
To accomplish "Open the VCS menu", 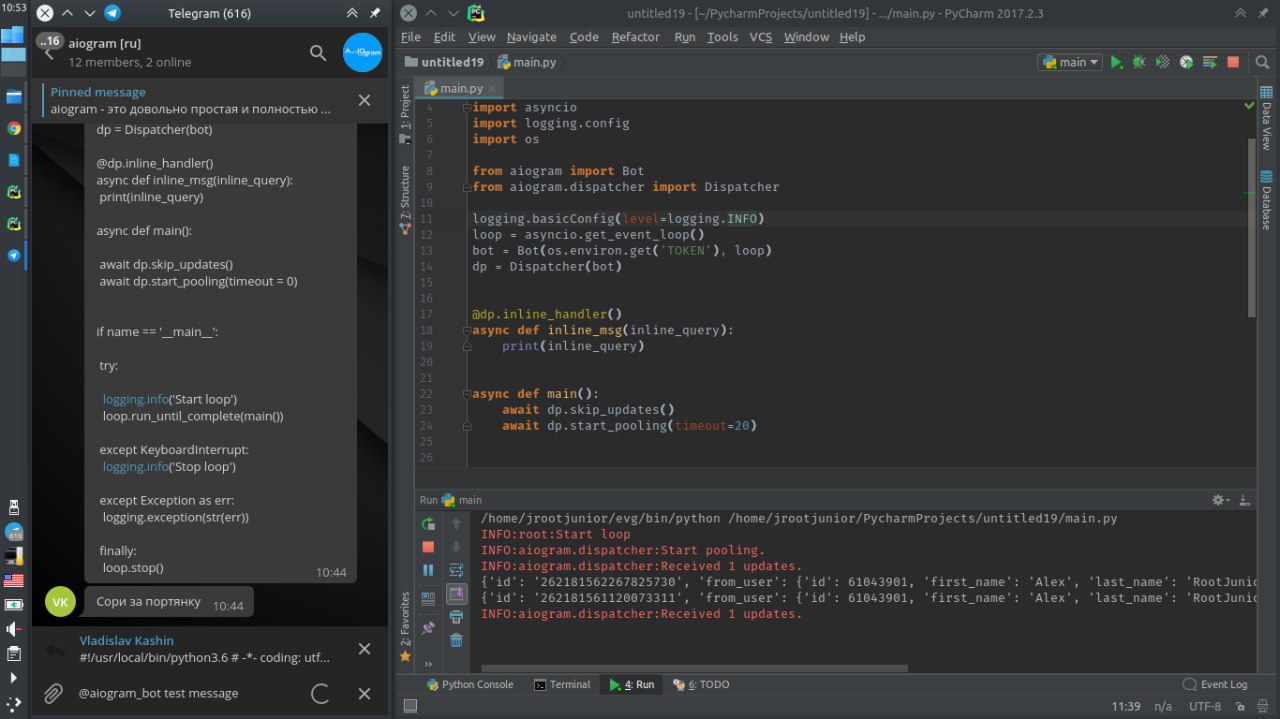I will [761, 37].
